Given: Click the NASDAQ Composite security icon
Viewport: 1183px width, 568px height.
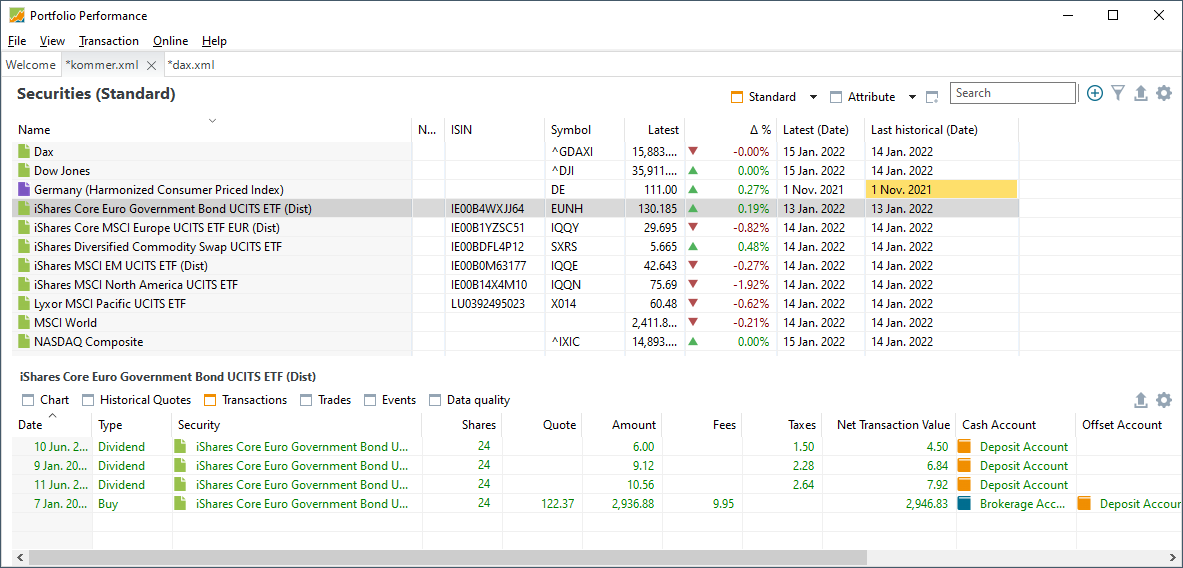Looking at the screenshot, I should click(23, 342).
